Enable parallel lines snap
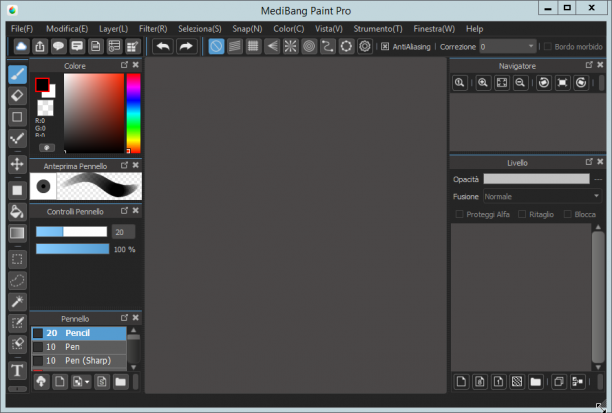The height and width of the screenshot is (413, 612). point(235,46)
